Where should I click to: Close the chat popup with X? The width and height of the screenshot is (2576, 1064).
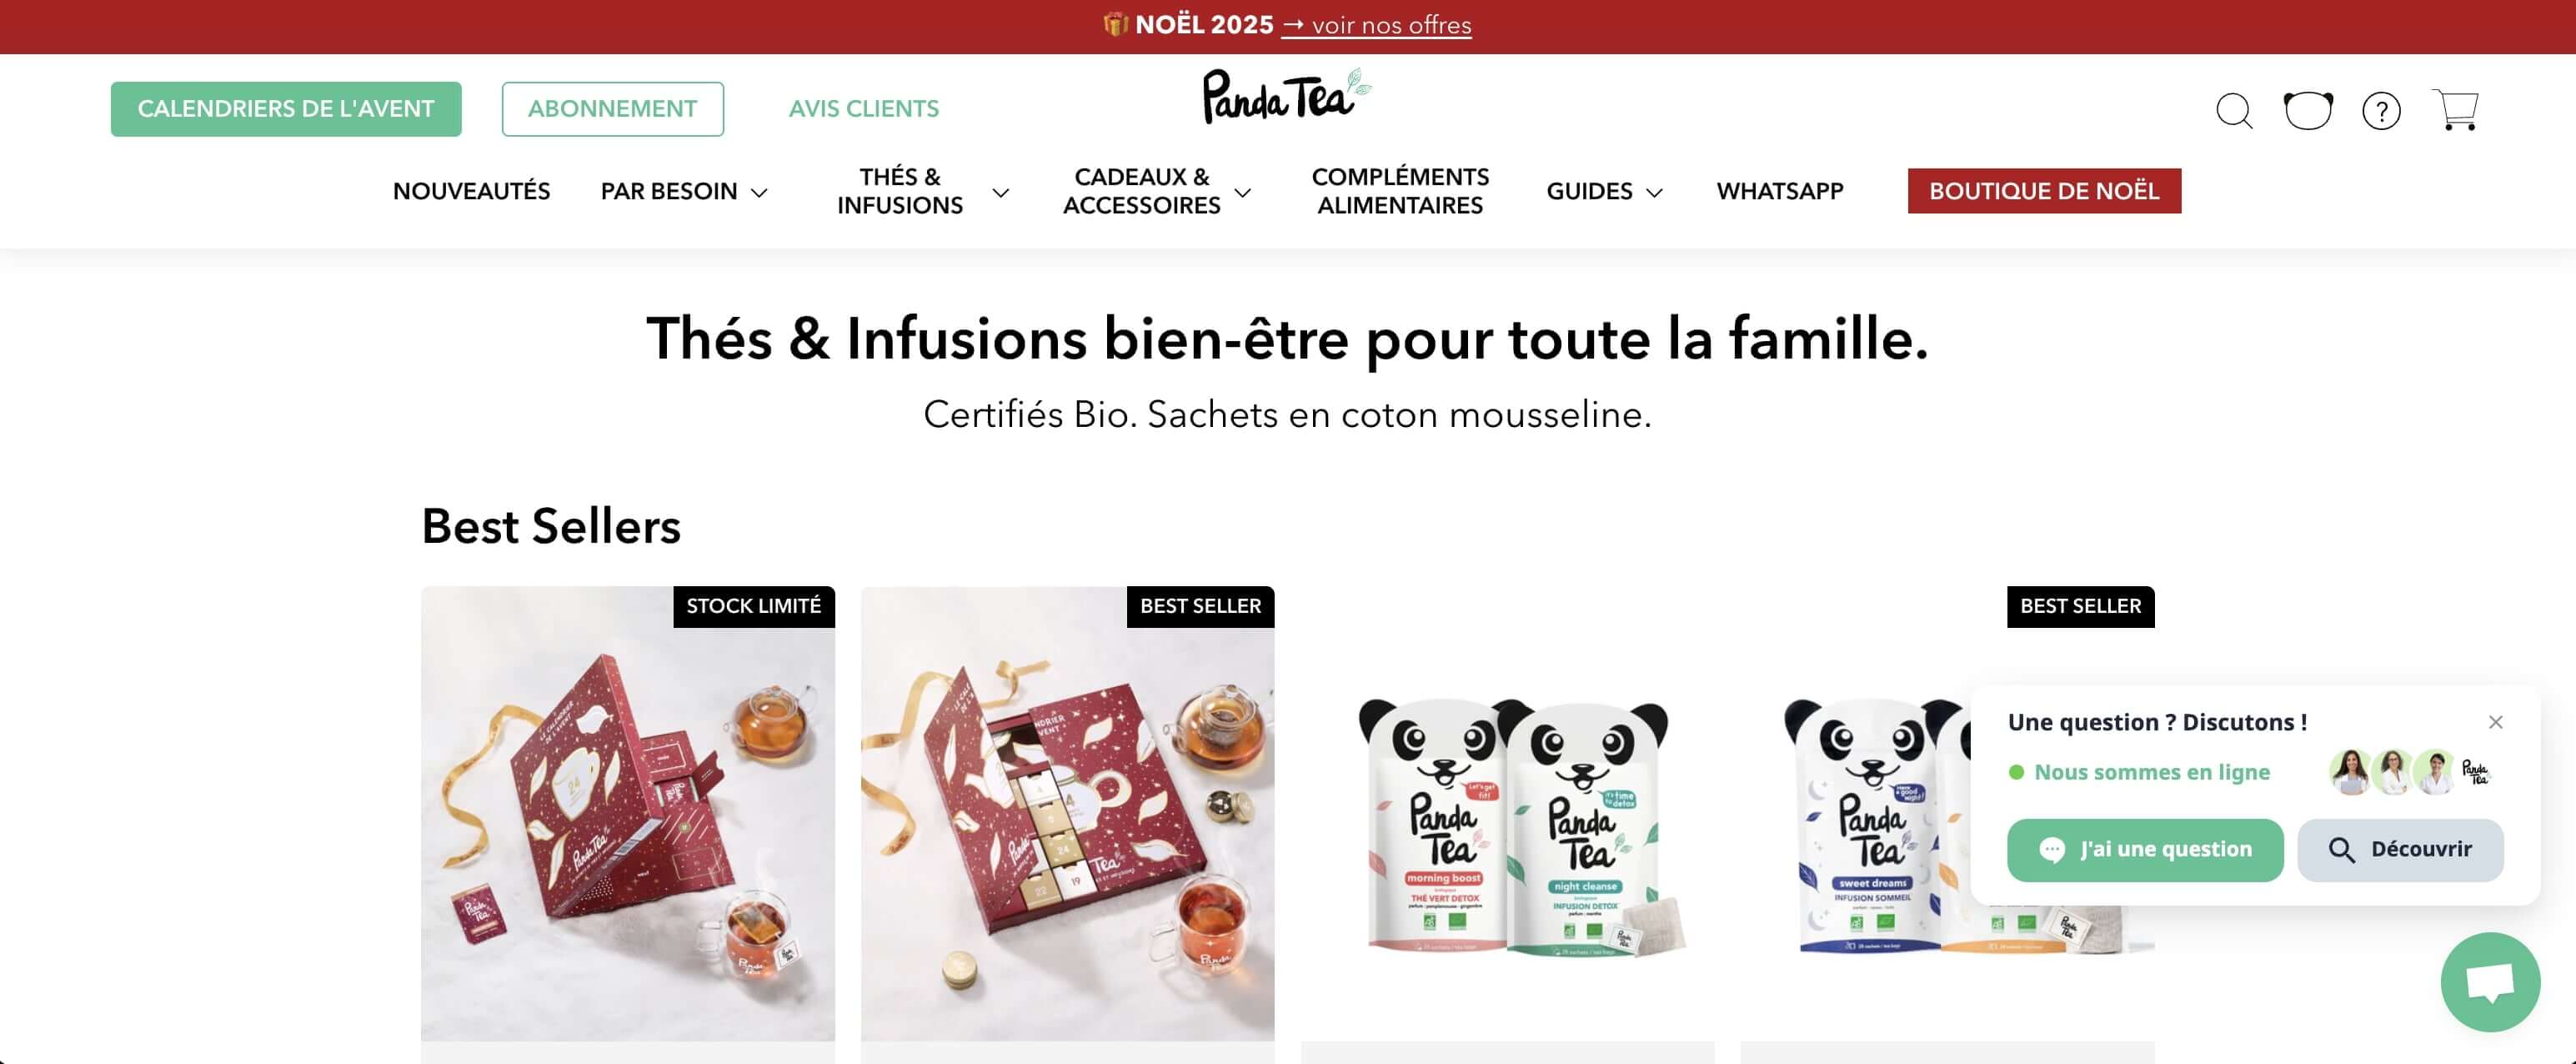[2496, 722]
